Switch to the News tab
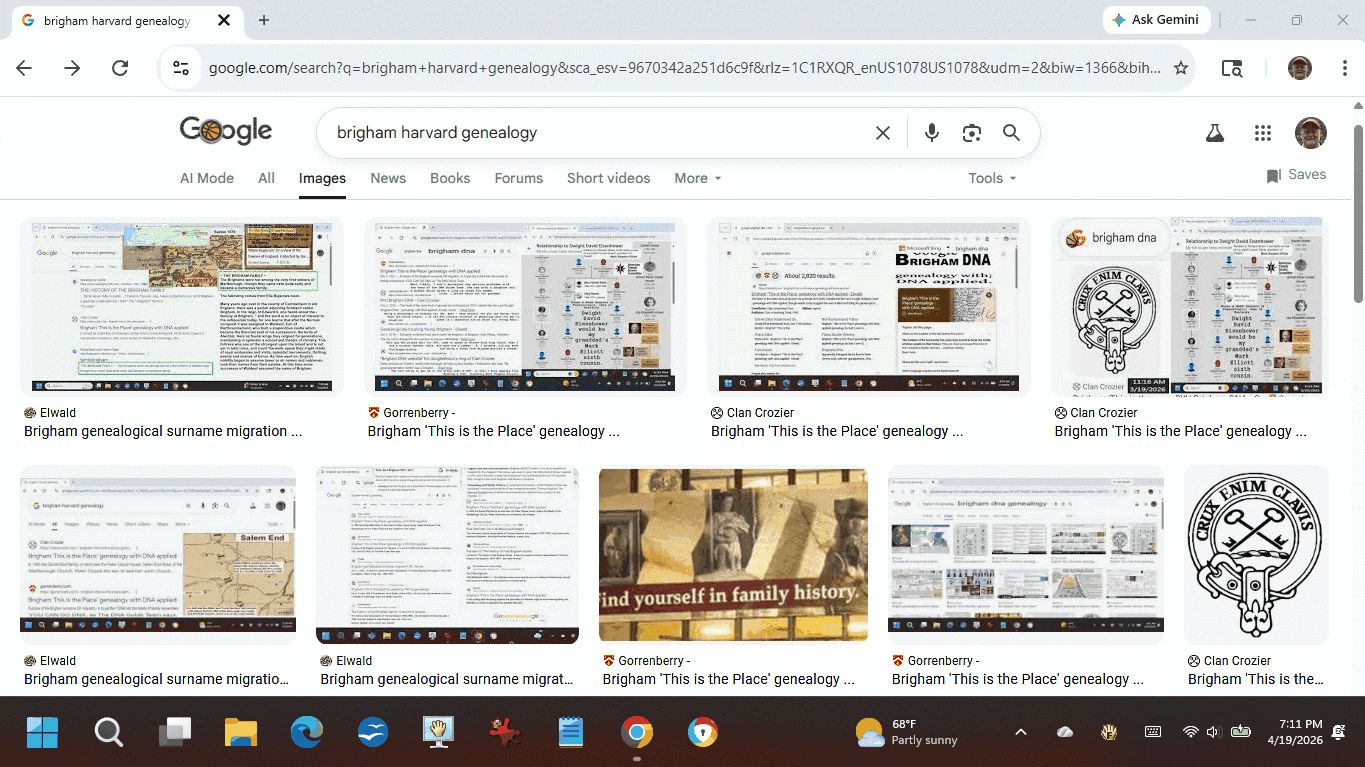The height and width of the screenshot is (767, 1365). click(x=388, y=178)
